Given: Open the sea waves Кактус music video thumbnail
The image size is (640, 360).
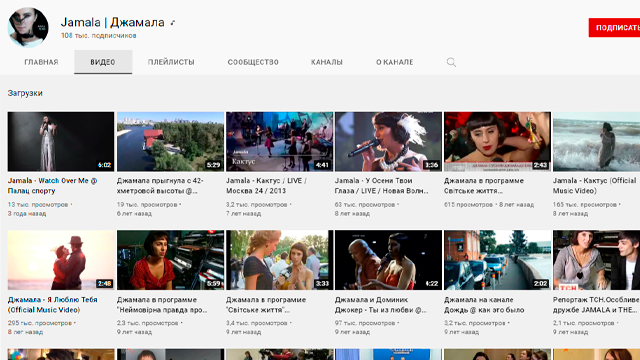Looking at the screenshot, I should pos(596,142).
